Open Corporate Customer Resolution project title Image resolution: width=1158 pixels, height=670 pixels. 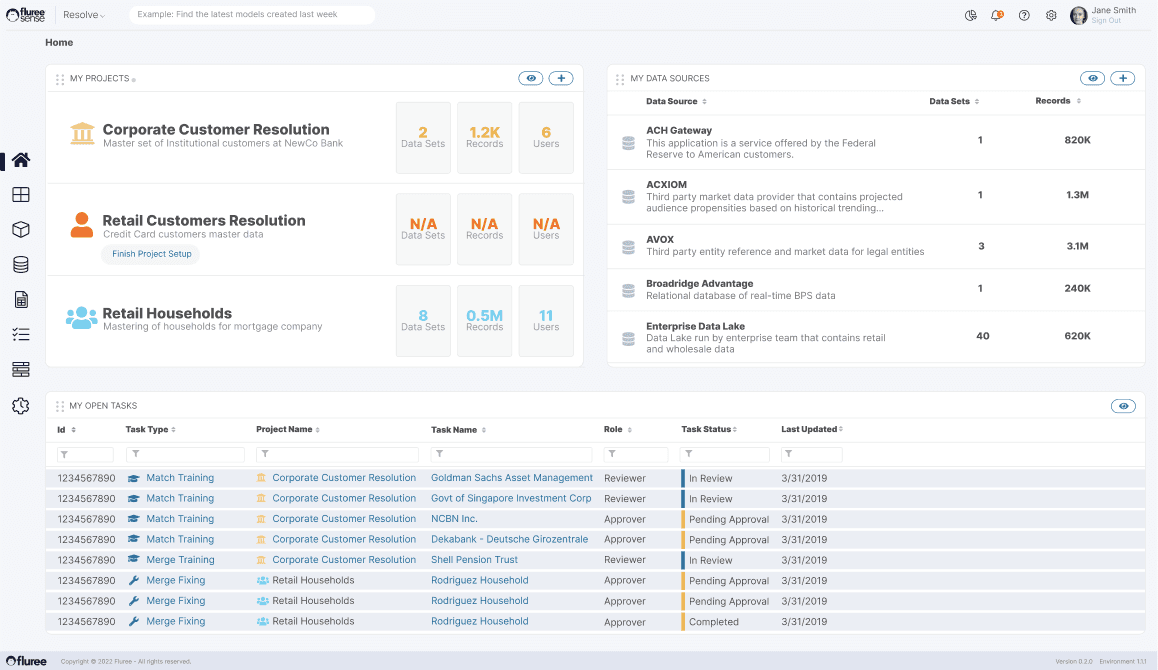click(216, 129)
